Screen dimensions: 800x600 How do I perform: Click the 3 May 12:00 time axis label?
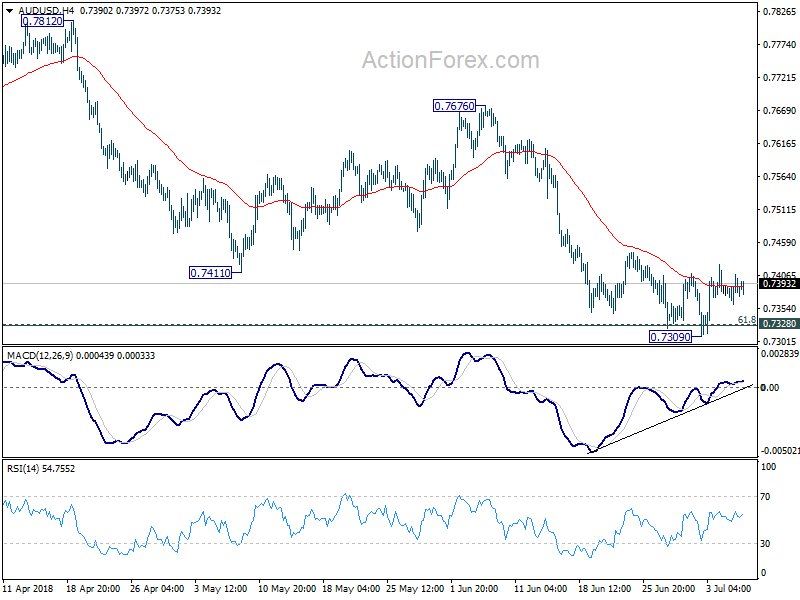221,588
